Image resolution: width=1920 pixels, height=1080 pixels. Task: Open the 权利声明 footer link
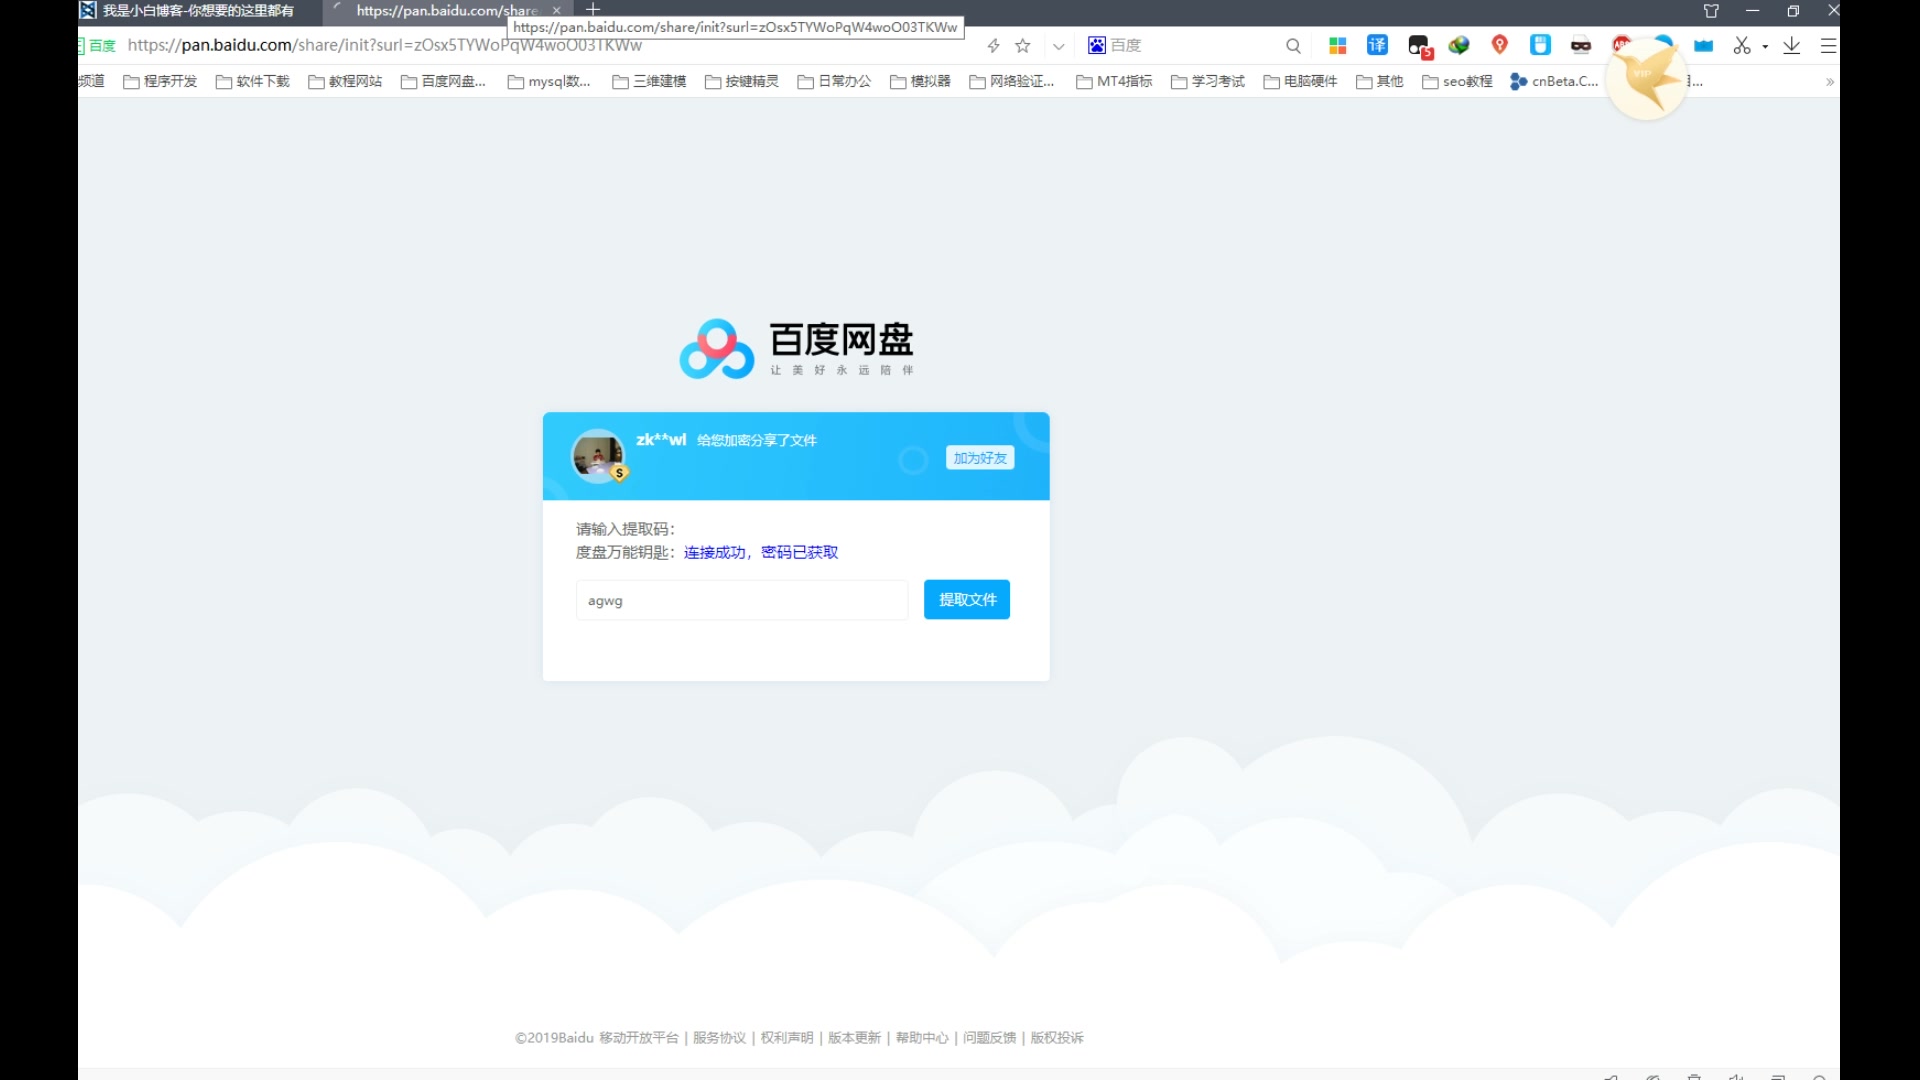(787, 1038)
